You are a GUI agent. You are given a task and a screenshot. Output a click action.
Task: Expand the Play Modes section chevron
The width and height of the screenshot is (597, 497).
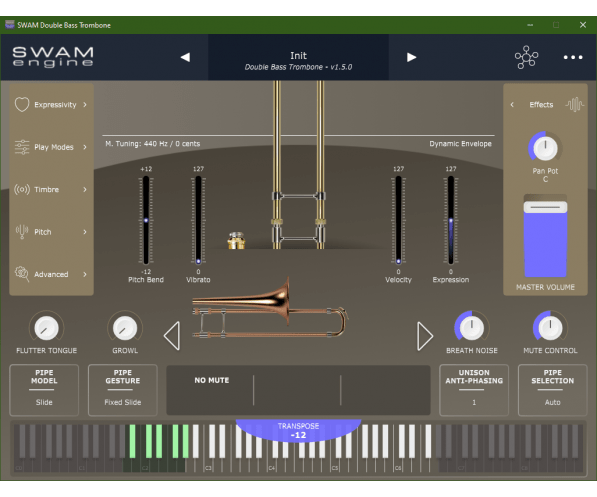(x=85, y=147)
